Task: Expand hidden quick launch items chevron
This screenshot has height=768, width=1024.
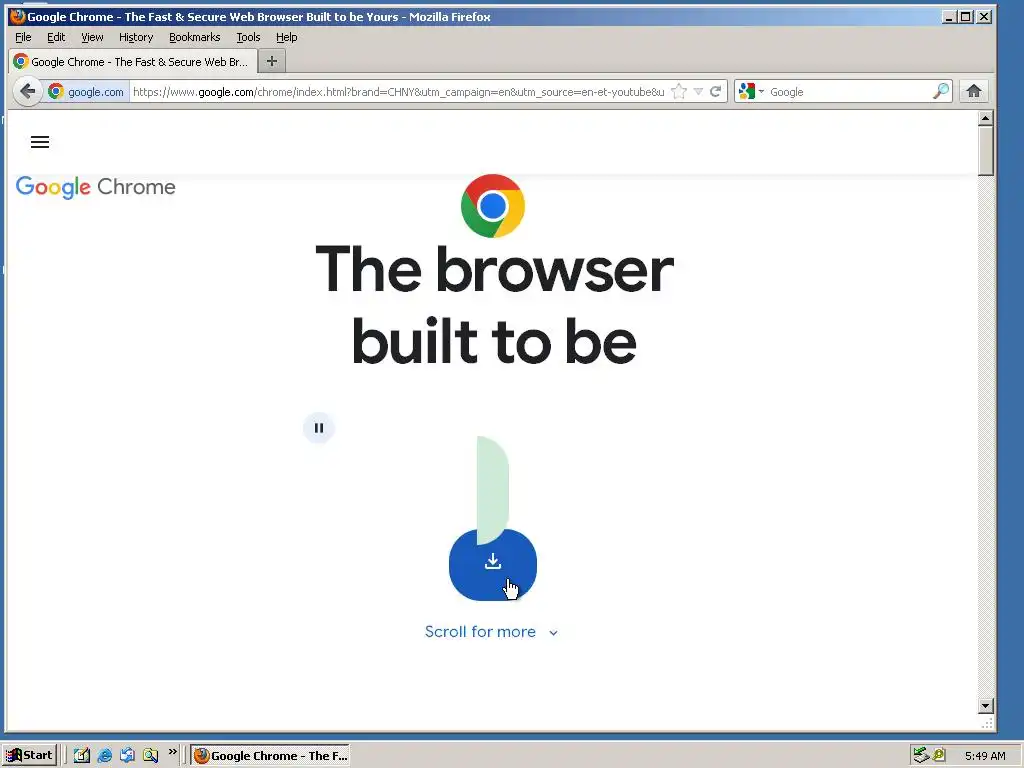Action: click(x=172, y=752)
